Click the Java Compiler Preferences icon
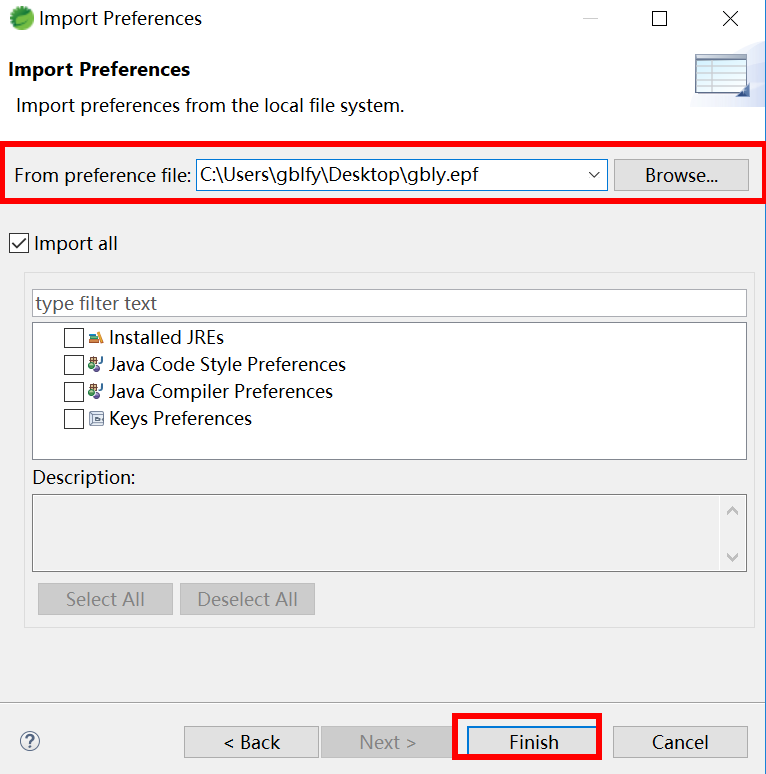This screenshot has height=774, width=766. pyautogui.click(x=96, y=391)
